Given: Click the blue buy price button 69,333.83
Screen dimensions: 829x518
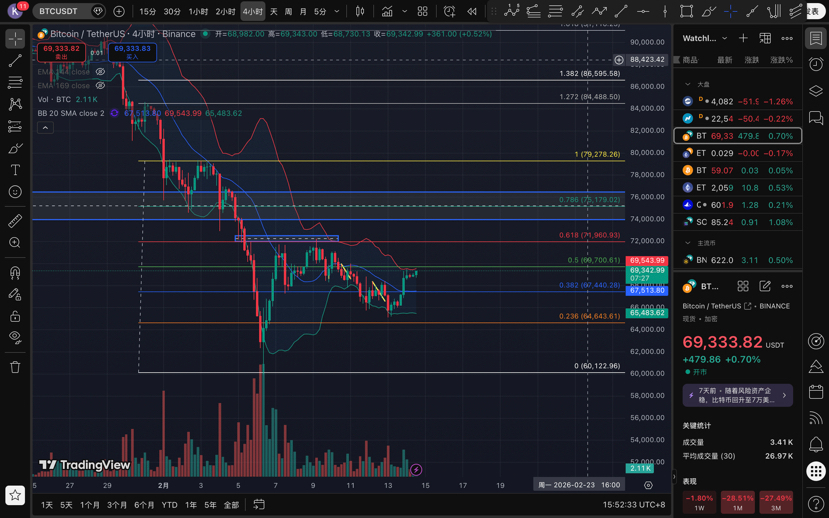Looking at the screenshot, I should 132,52.
